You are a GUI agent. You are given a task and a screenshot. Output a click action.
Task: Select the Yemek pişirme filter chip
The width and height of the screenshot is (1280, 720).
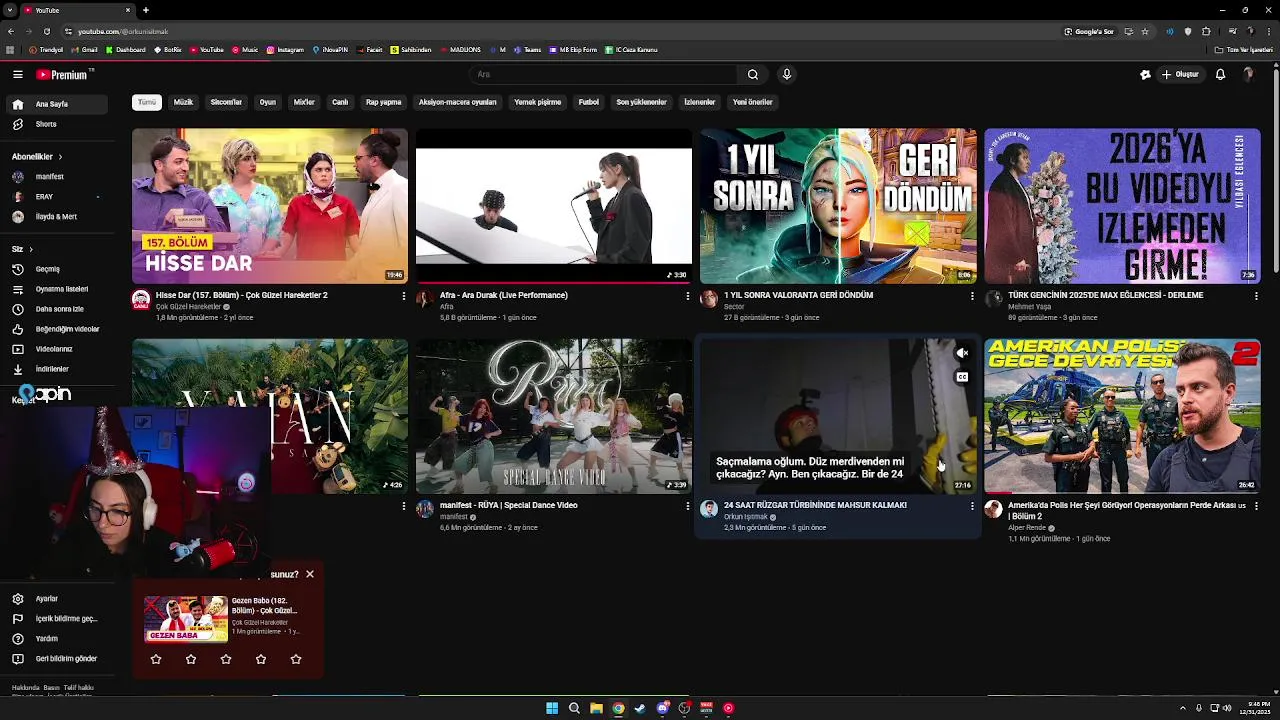click(x=537, y=102)
